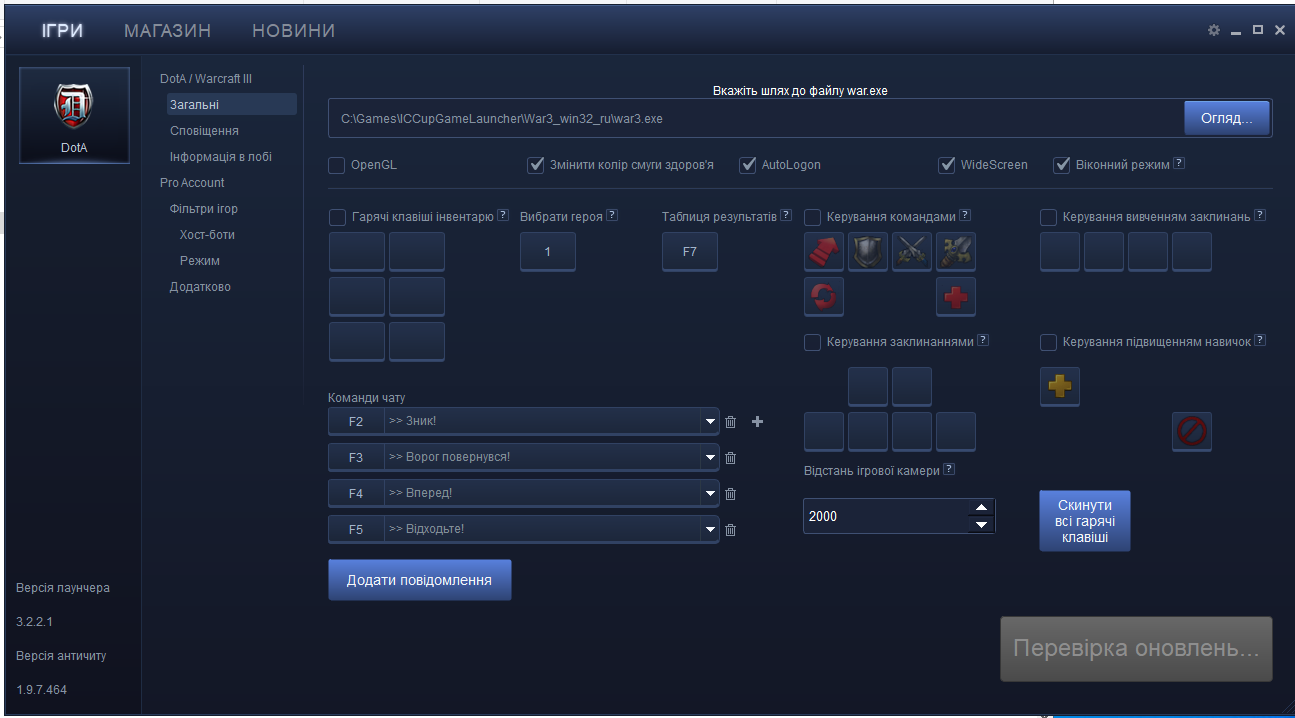Open 'Додатково' sidebar item
The width and height of the screenshot is (1295, 718).
(x=200, y=287)
